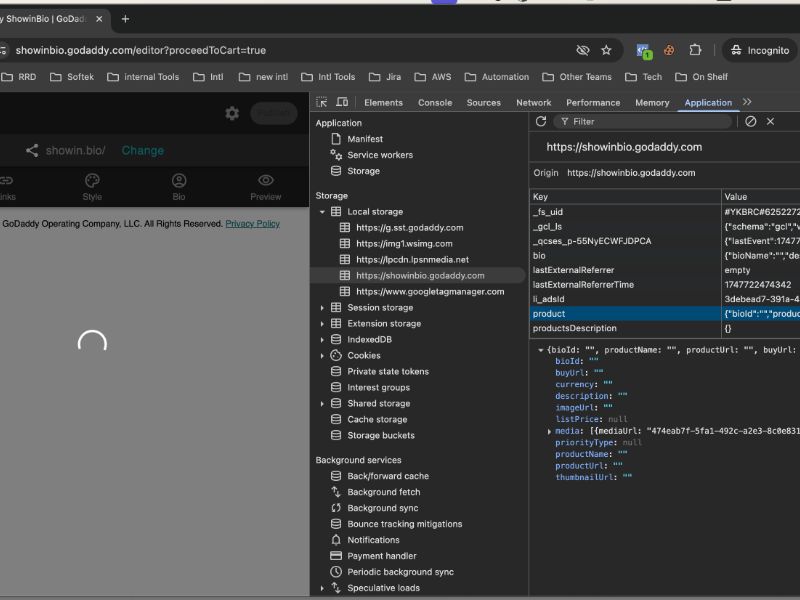Open Bounce tracking mitigations
This screenshot has height=600, width=800.
404,524
